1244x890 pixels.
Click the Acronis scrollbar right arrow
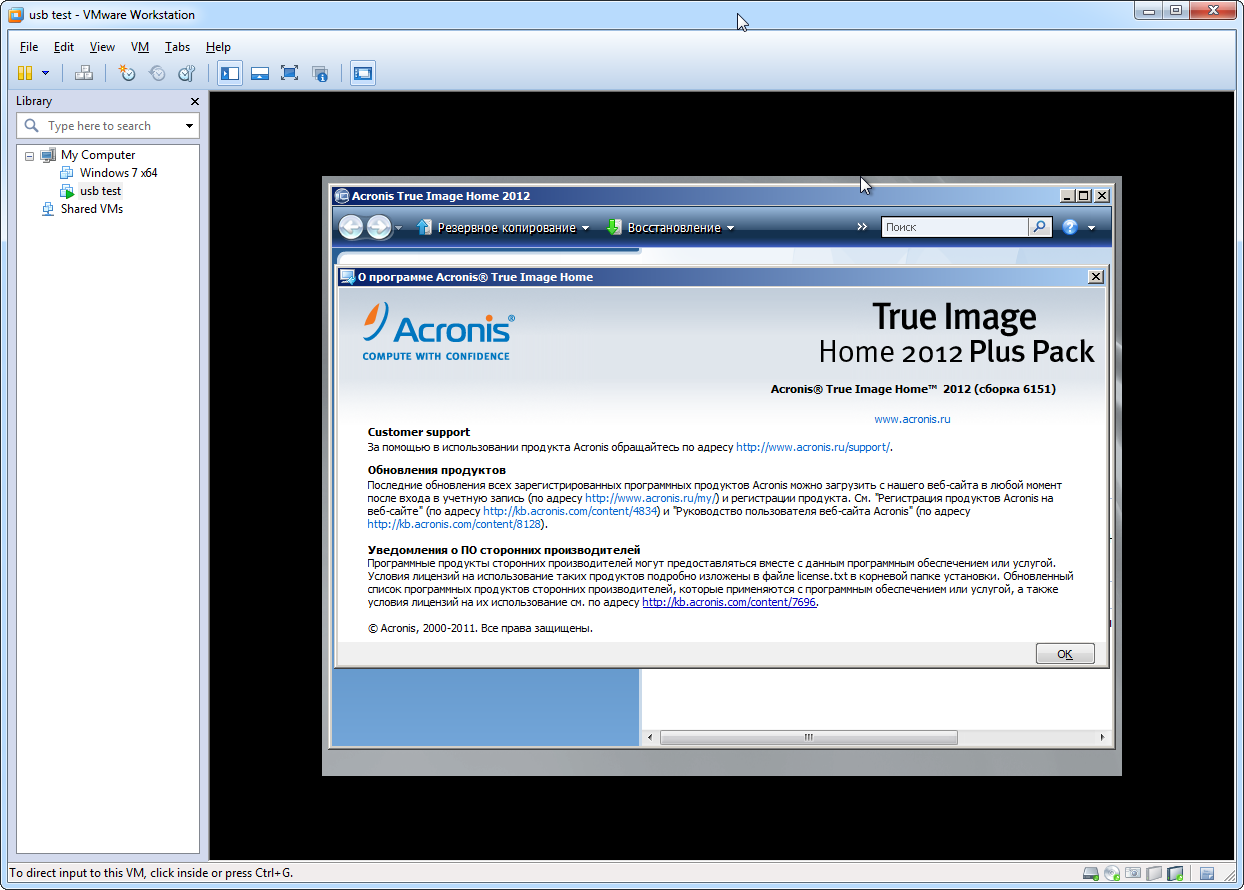click(x=1104, y=737)
